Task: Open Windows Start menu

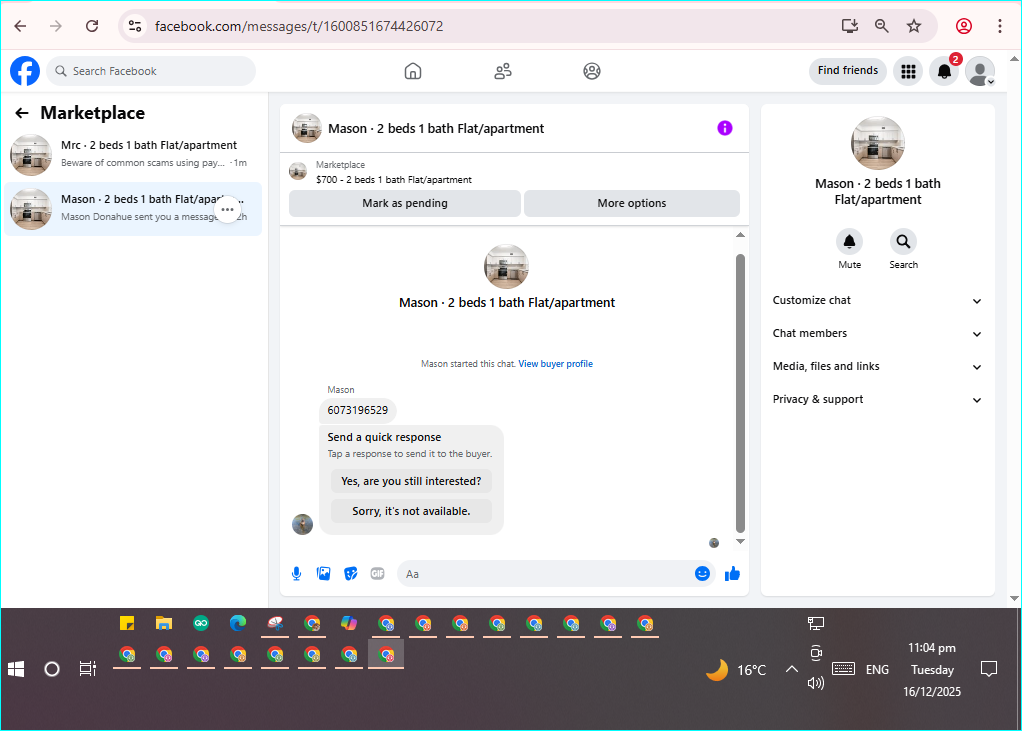Action: [16, 669]
